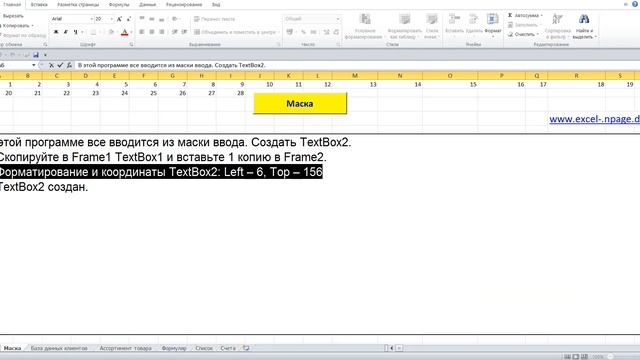
Task: Click the yellow Маска button
Action: 300,103
